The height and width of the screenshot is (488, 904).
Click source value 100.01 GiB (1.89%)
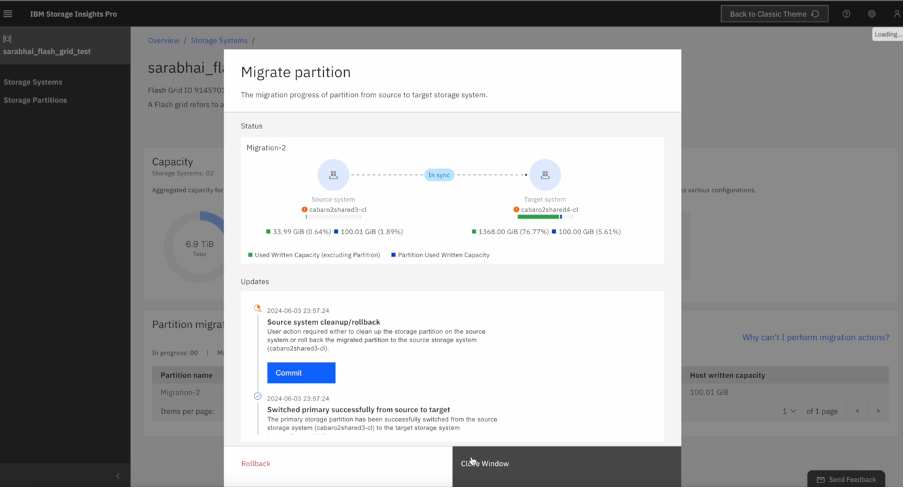[372, 231]
